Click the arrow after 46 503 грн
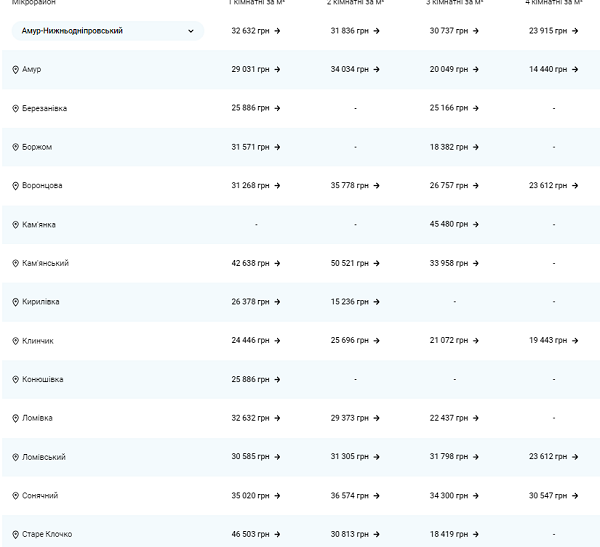 click(x=277, y=534)
